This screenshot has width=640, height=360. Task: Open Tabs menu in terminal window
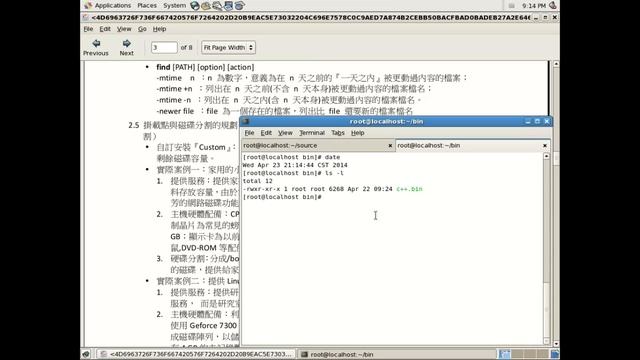338,133
